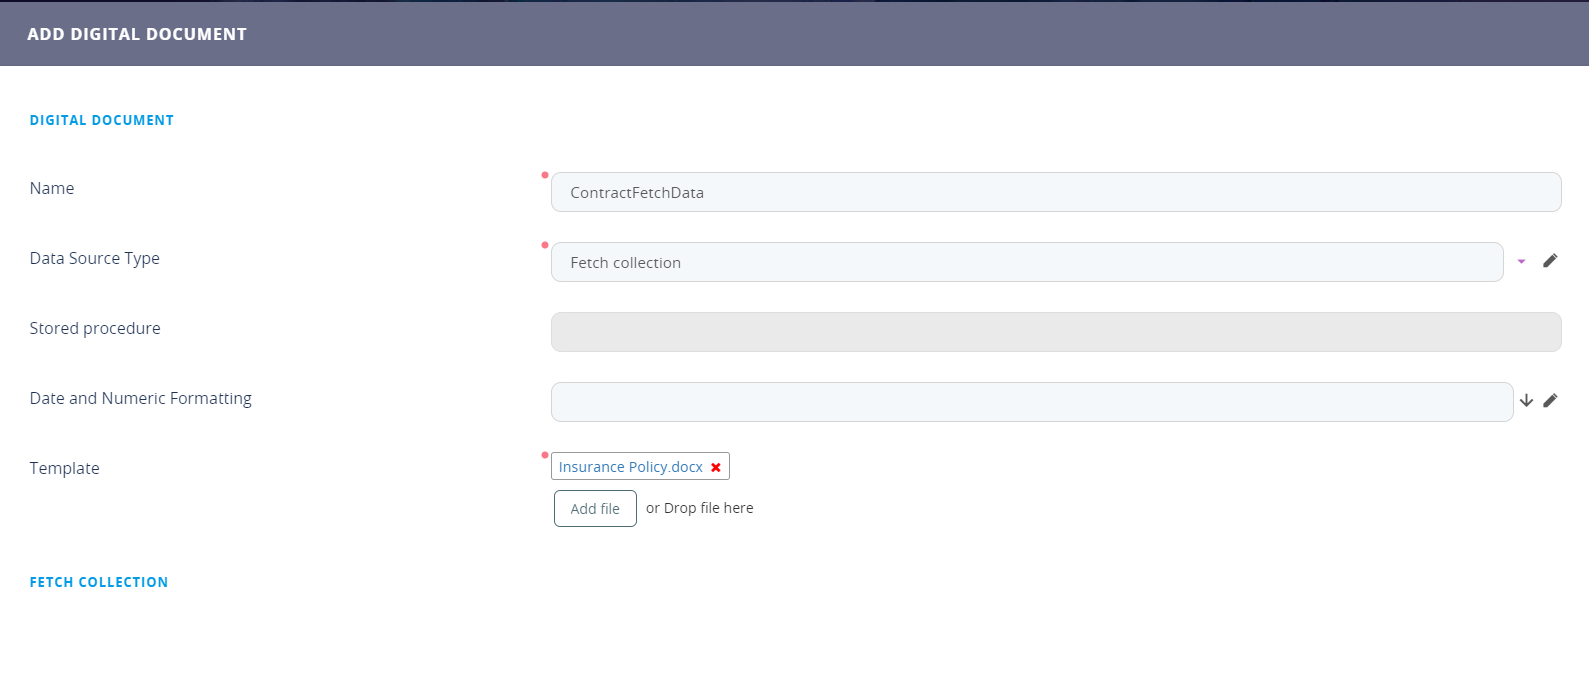Click the Fetch collection combo box field
This screenshot has width=1589, height=678.
click(x=1026, y=263)
